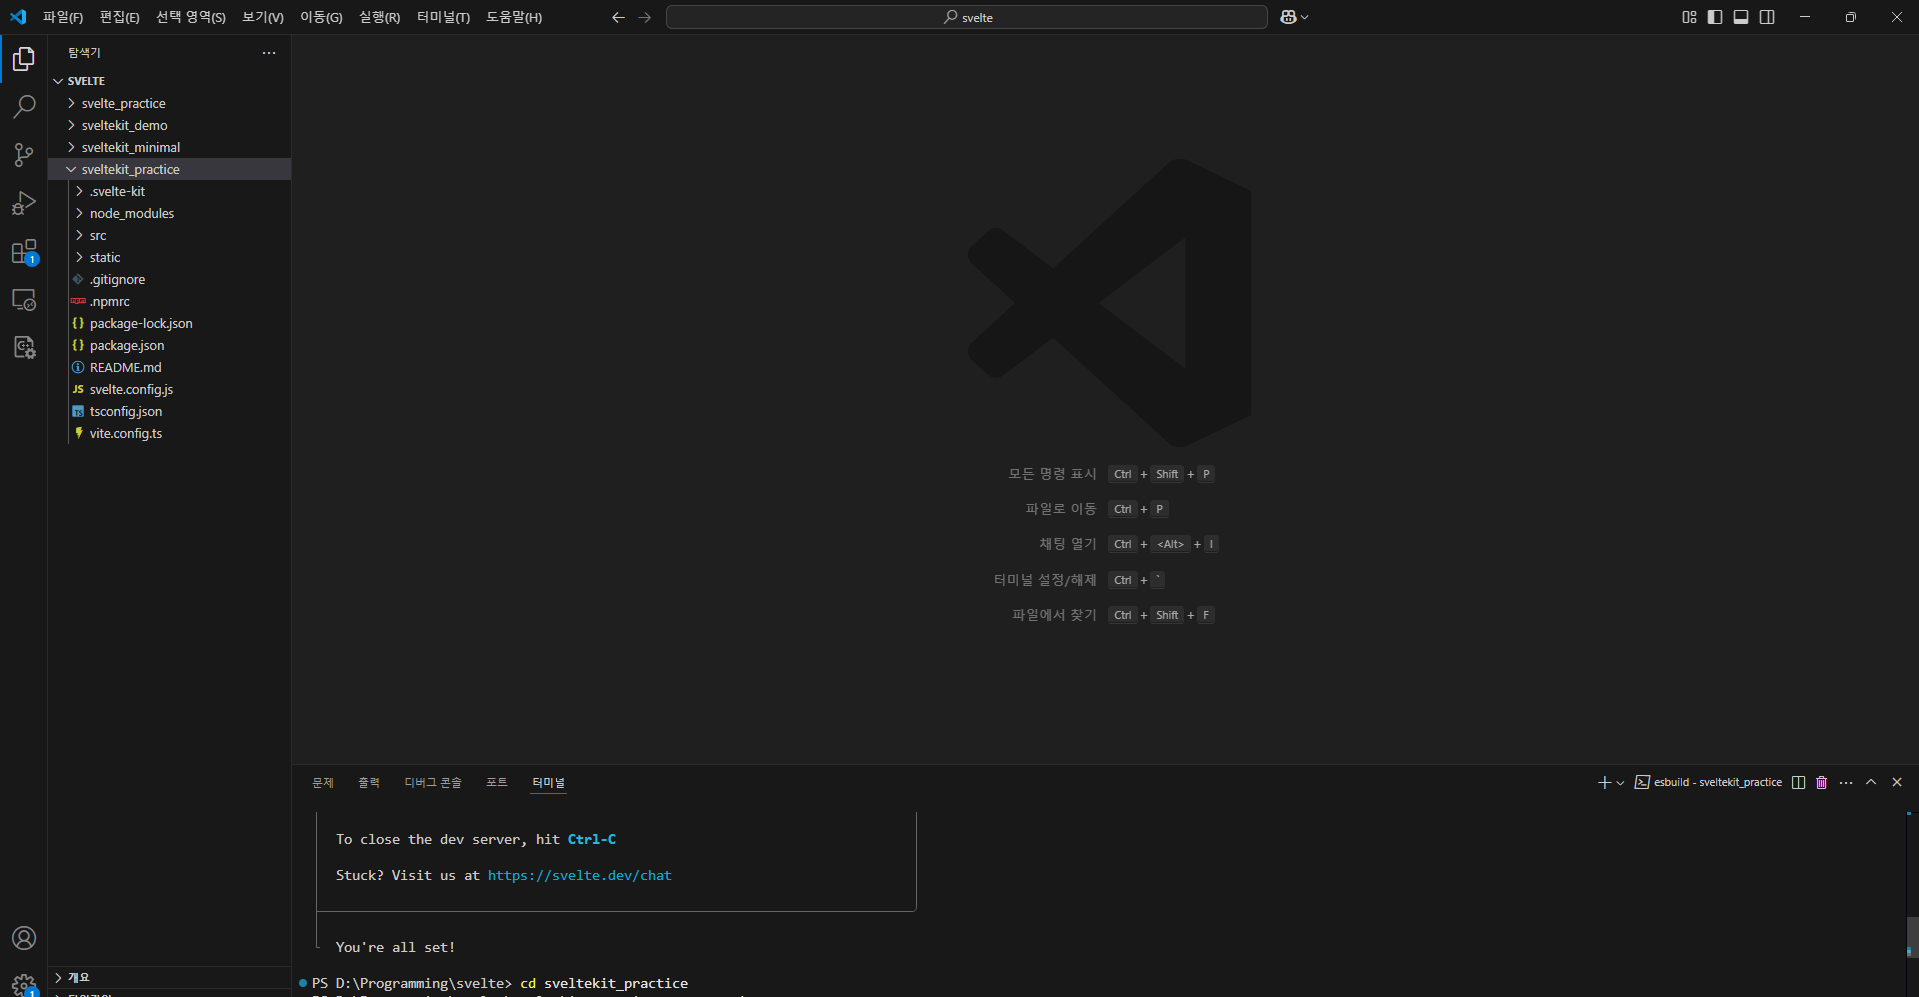Expand the static folder
1919x997 pixels.
[x=170, y=257]
